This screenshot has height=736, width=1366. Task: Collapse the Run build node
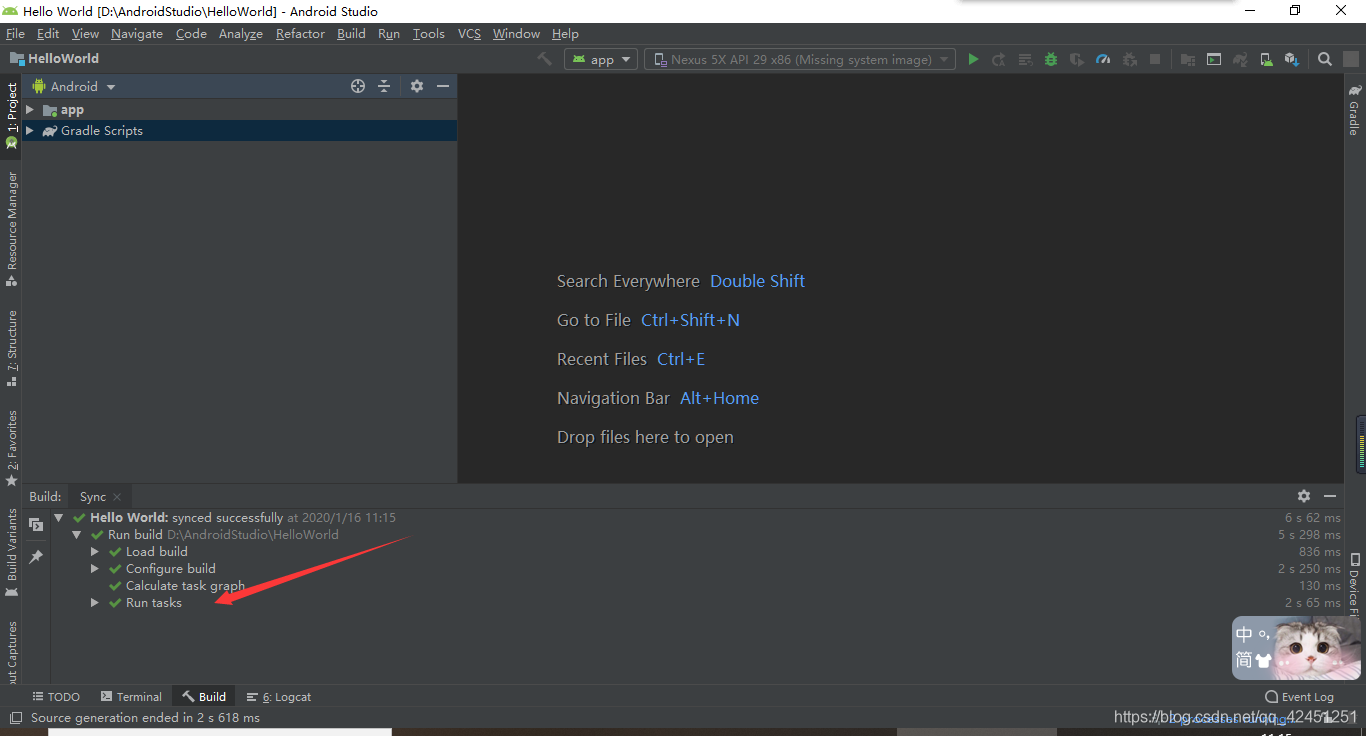tap(77, 535)
